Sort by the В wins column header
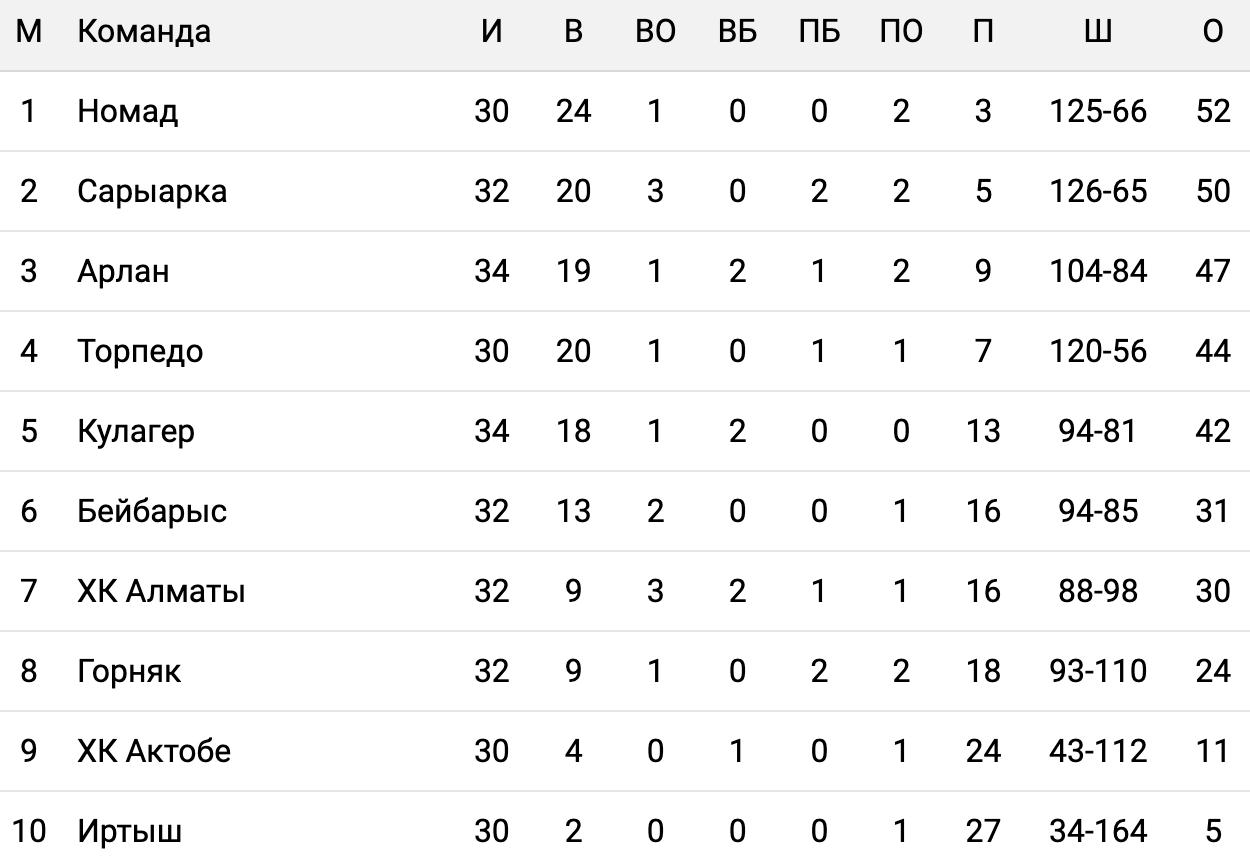Viewport: 1250px width, 864px height. pos(573,31)
